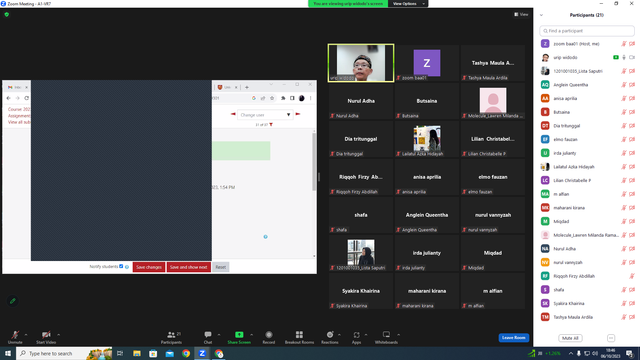The width and height of the screenshot is (640, 360).
Task: Toggle Butsaina's microphone icon in participant list
Action: pos(624,112)
